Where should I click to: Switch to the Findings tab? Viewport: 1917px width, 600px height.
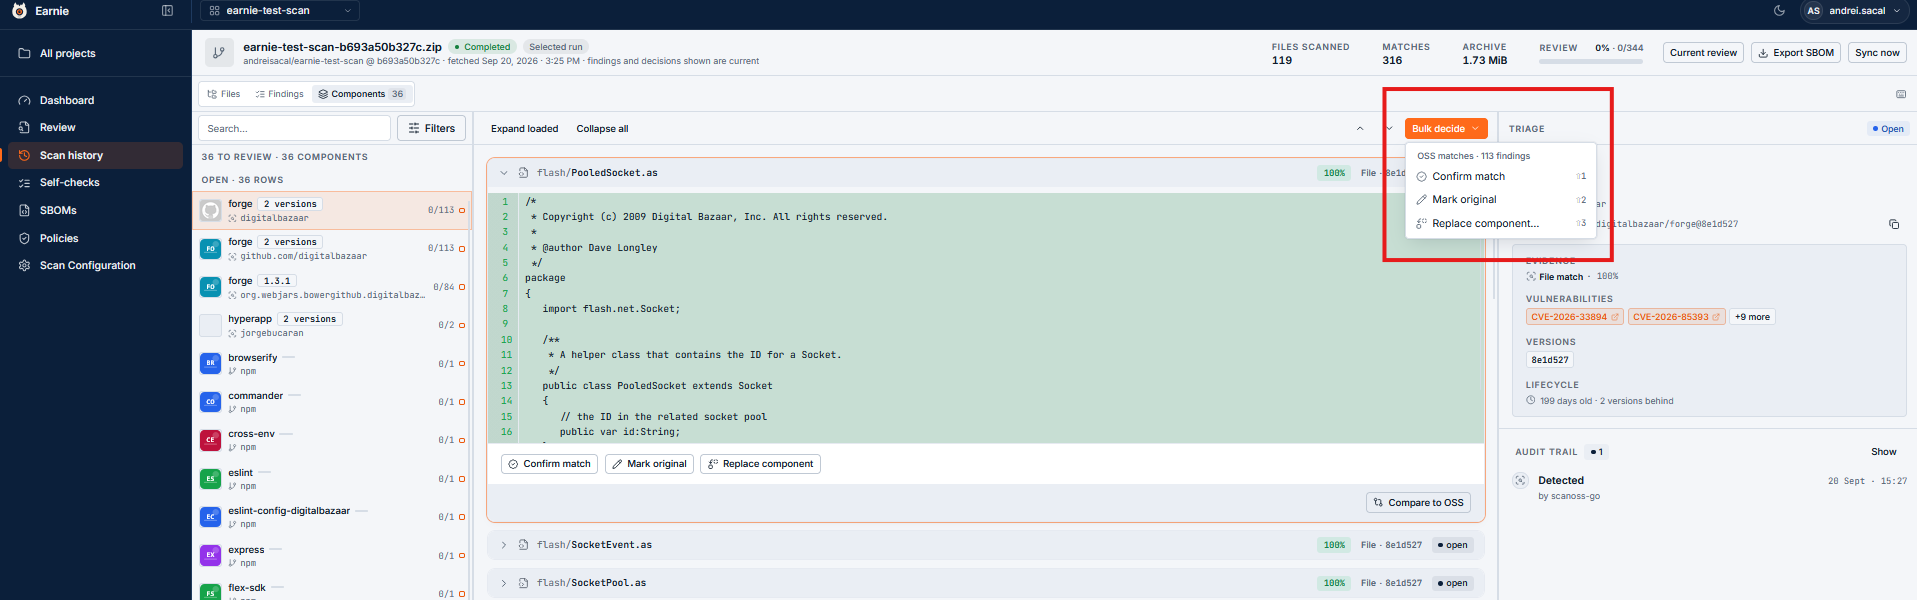click(279, 94)
